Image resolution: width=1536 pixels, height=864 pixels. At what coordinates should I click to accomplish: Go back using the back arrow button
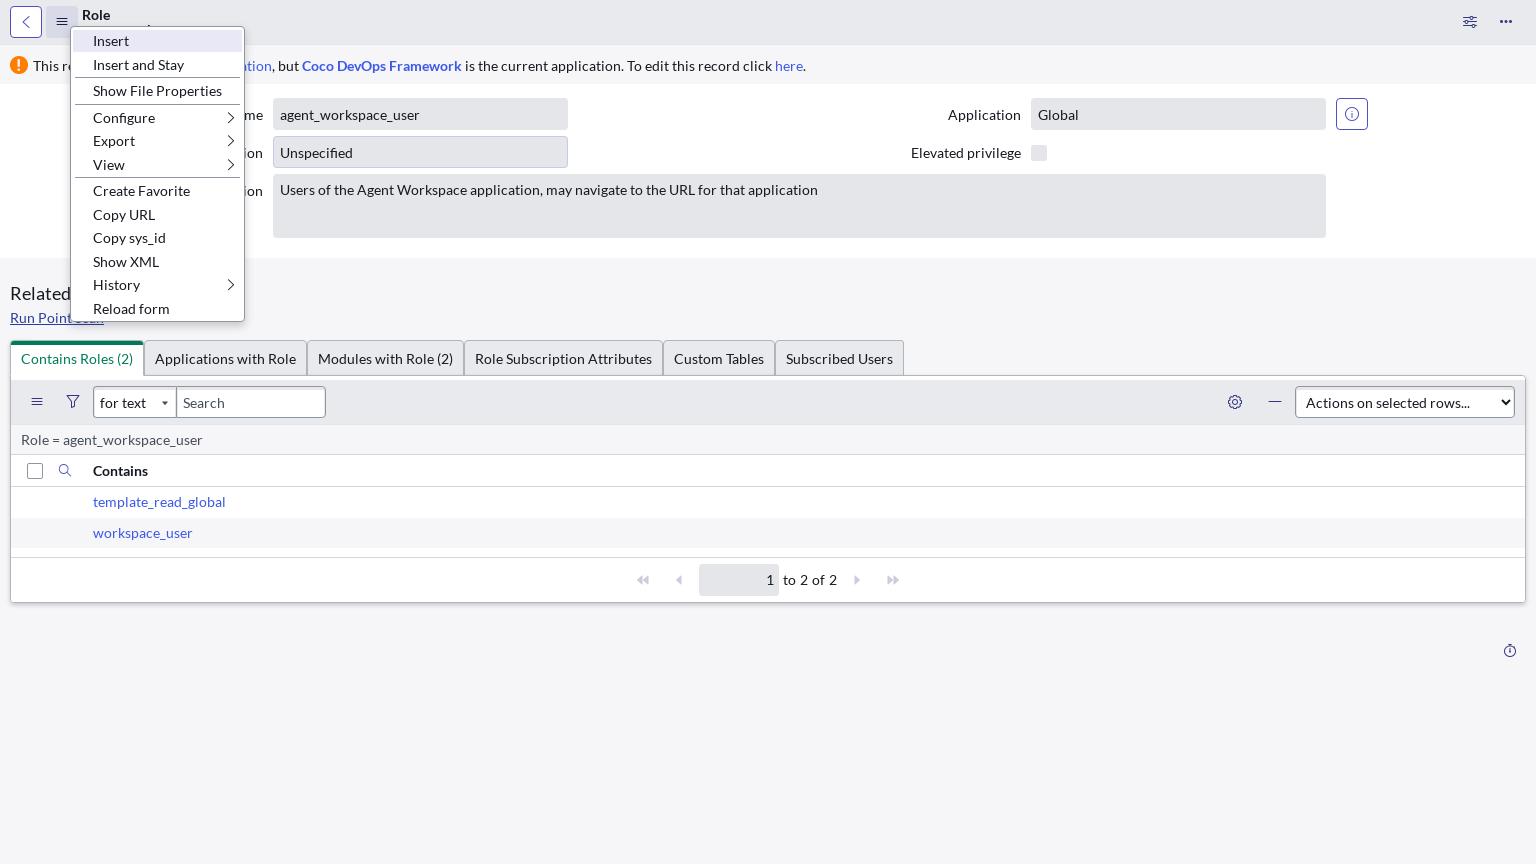click(26, 22)
